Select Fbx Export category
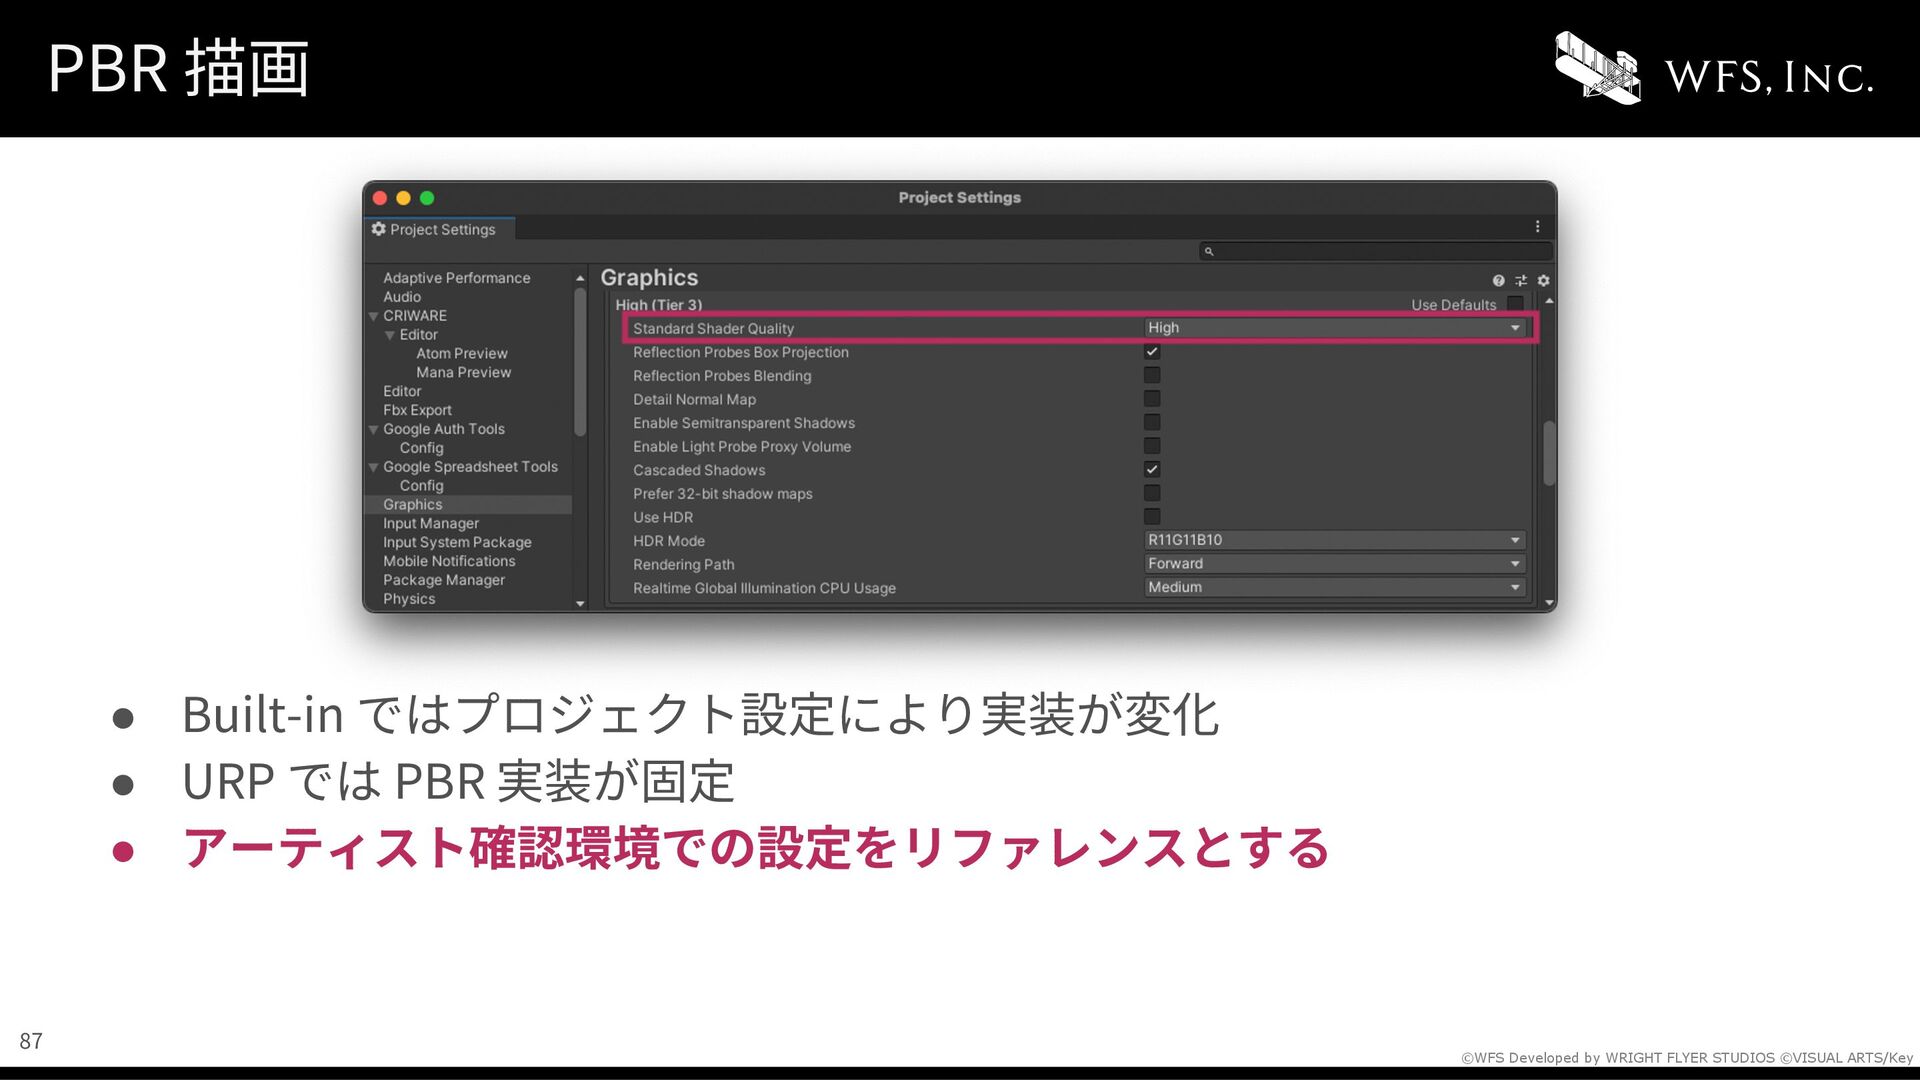 [417, 410]
